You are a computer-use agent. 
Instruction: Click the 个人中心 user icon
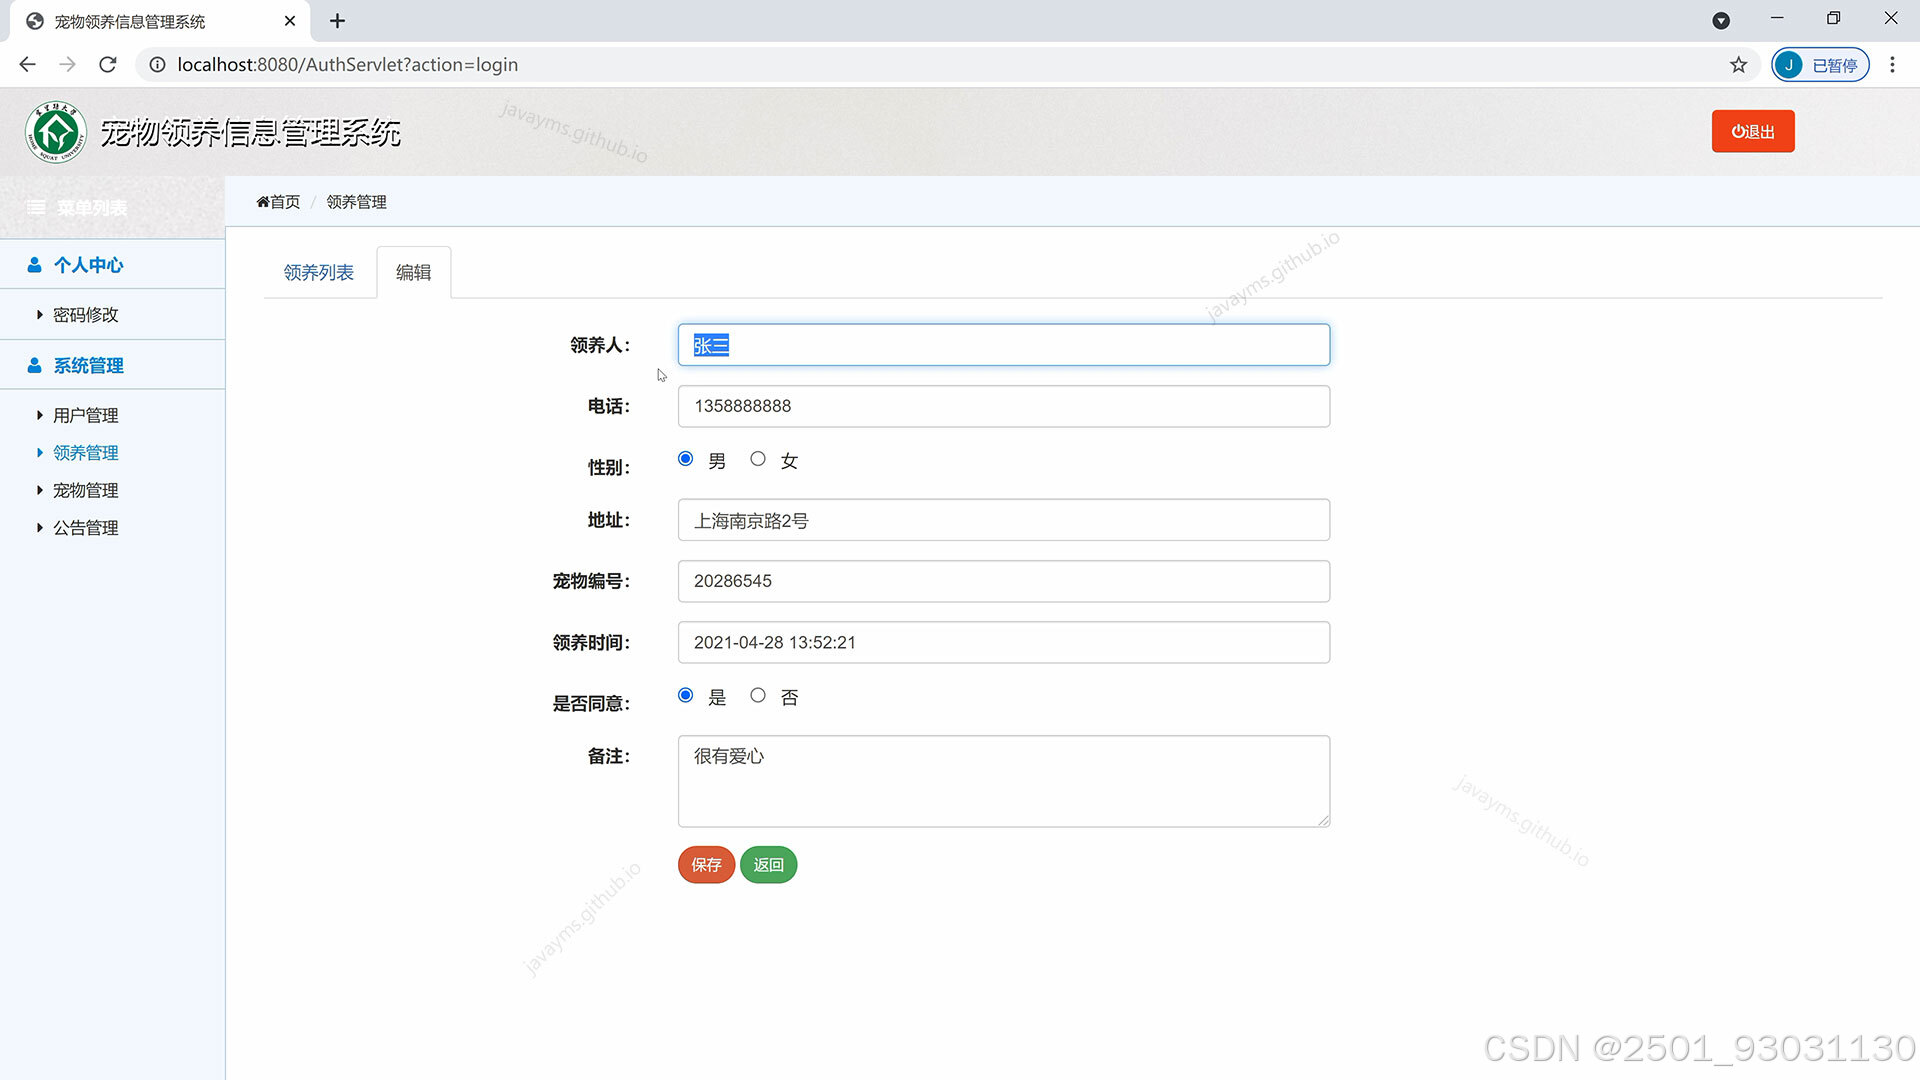[x=34, y=265]
